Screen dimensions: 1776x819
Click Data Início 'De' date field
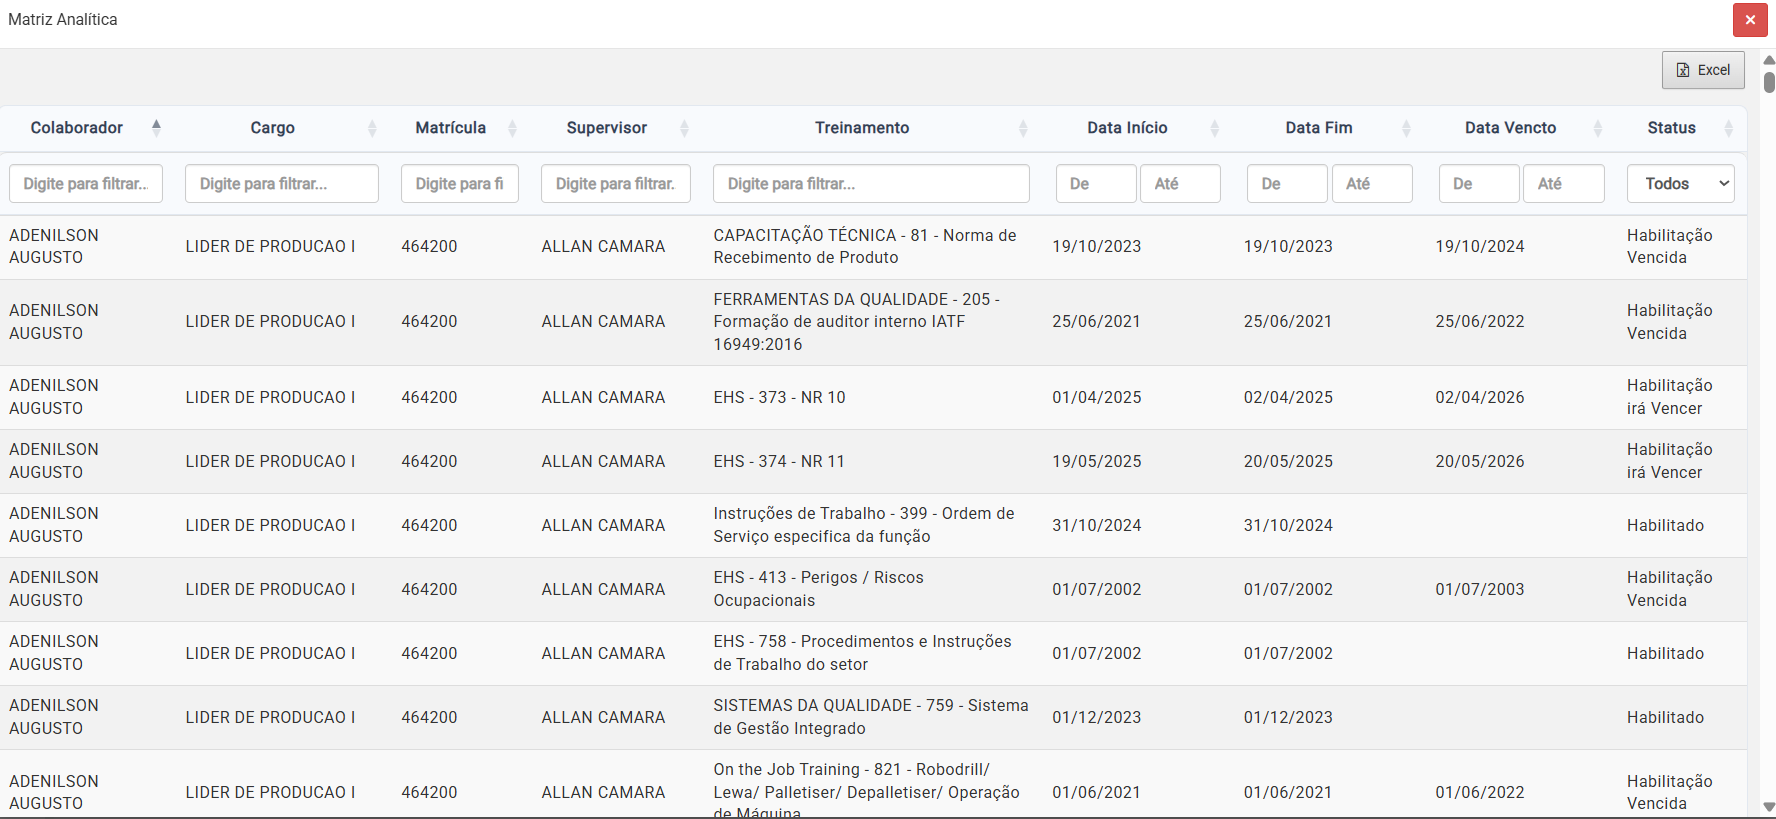[1095, 184]
